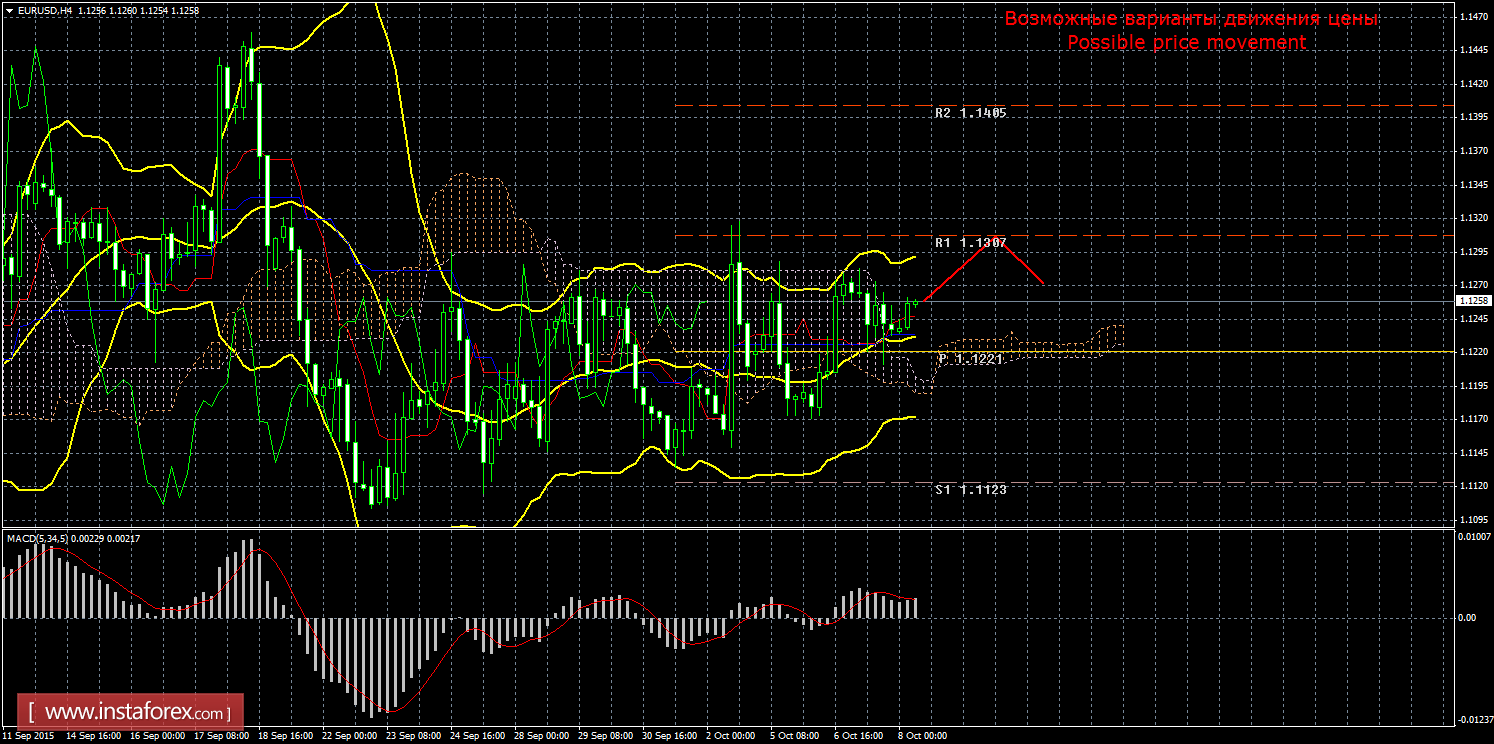Click the triangle arrow beside EURUSD,H4
Image resolution: width=1494 pixels, height=744 pixels.
(9, 10)
